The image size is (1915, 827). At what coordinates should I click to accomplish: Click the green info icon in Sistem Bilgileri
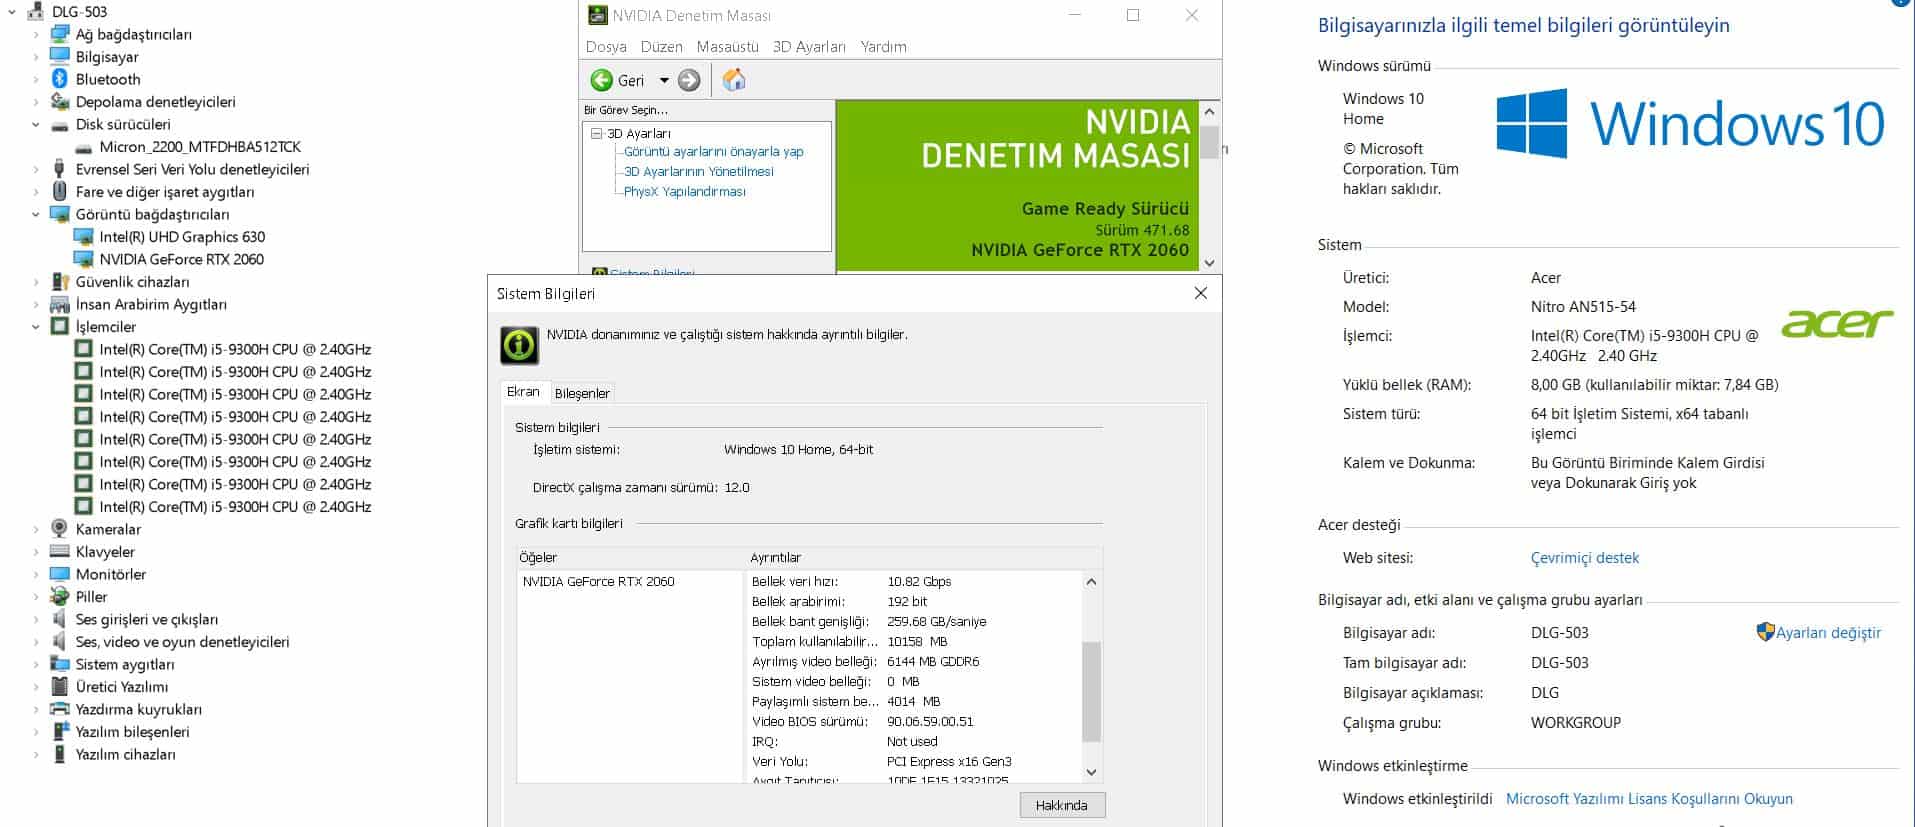coord(519,345)
